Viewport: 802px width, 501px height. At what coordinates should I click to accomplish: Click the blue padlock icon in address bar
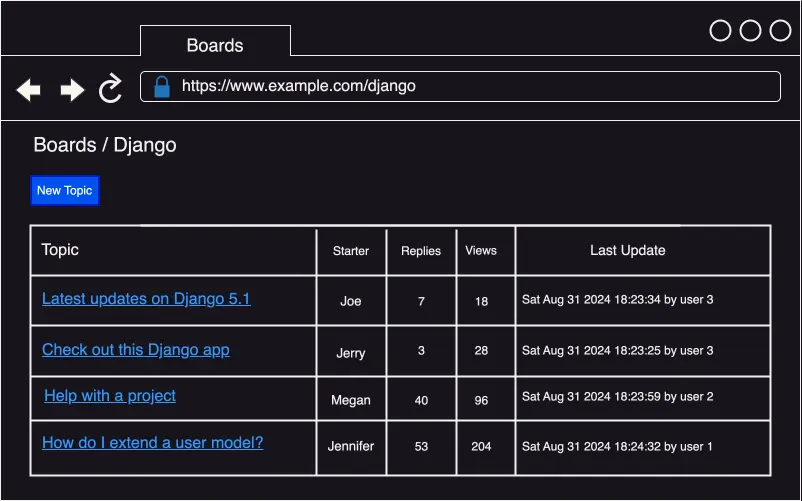point(162,87)
